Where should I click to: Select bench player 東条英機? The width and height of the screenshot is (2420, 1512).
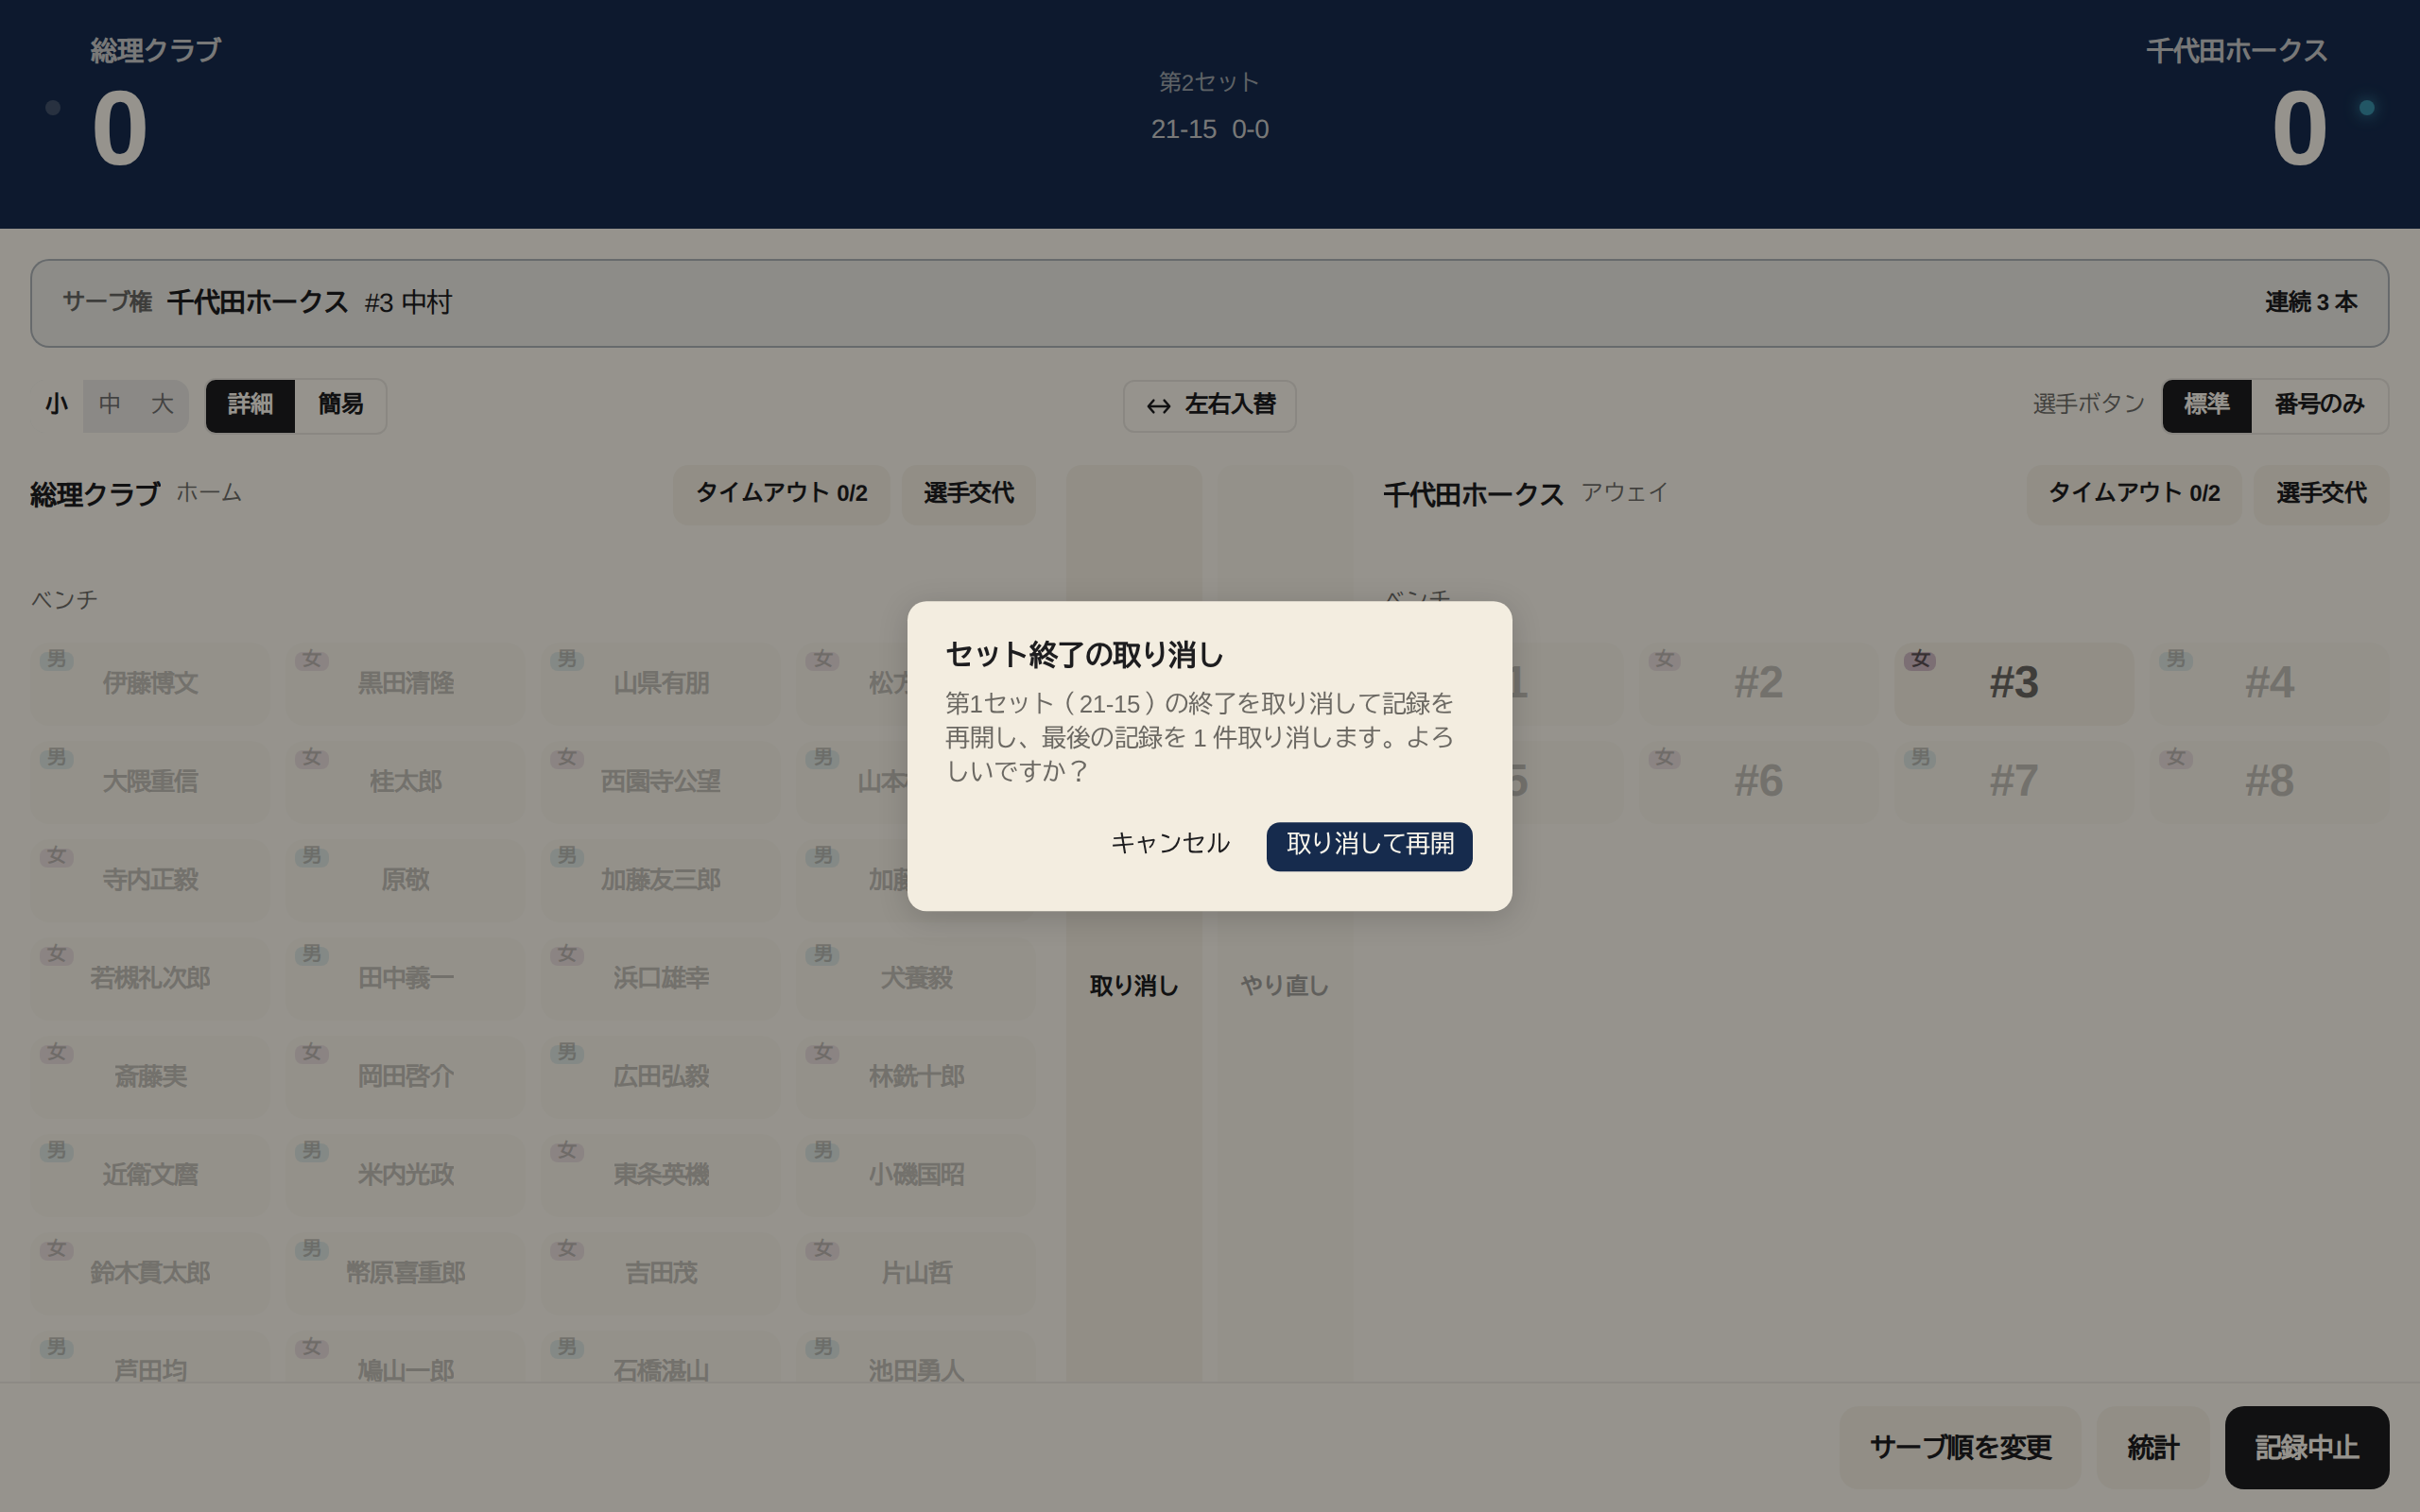661,1174
